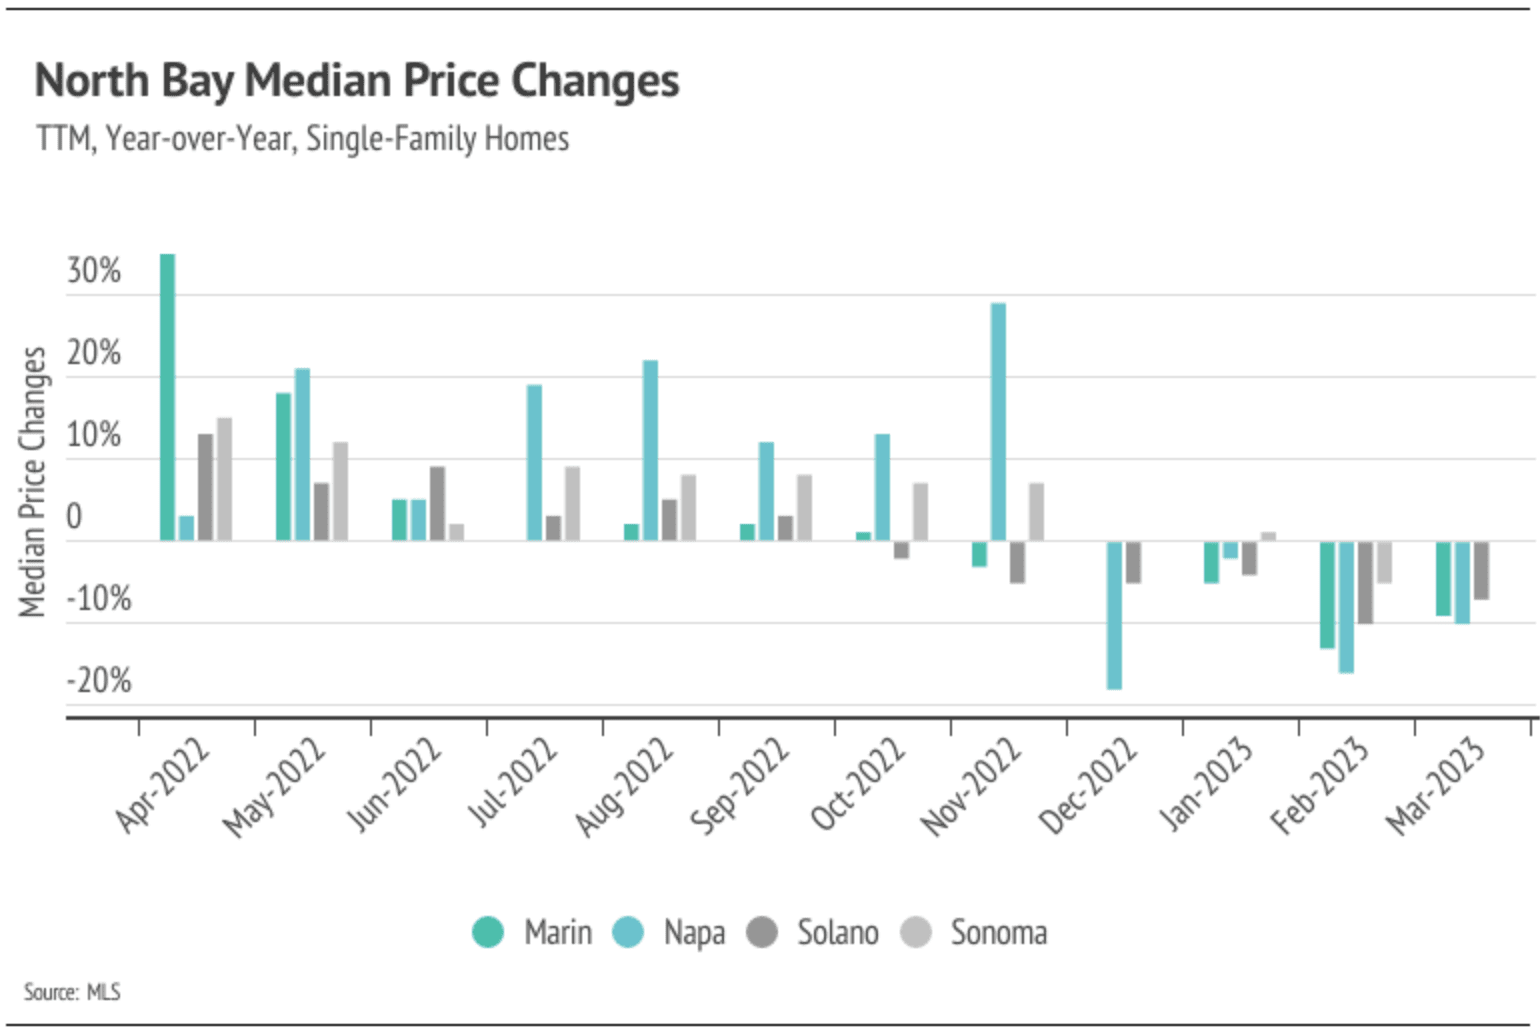Hide the Sonoma series via legend label

tap(999, 932)
